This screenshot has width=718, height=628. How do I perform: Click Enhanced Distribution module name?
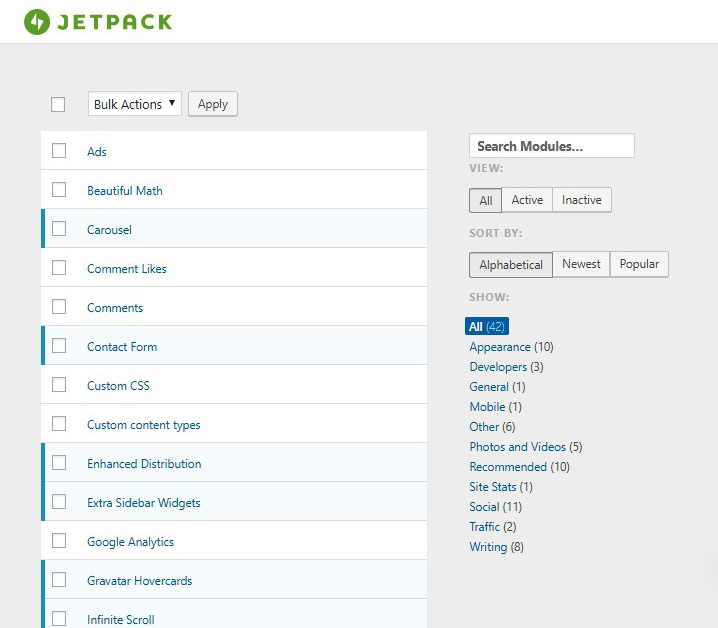(x=144, y=464)
